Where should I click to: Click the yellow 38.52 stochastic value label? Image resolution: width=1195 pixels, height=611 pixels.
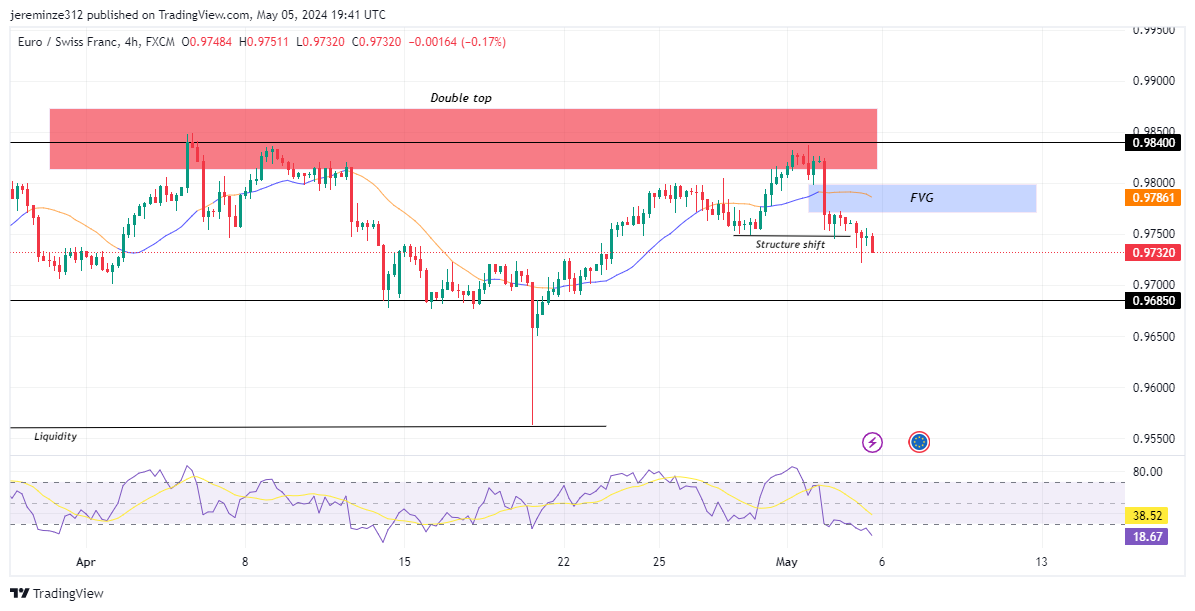tap(1148, 514)
